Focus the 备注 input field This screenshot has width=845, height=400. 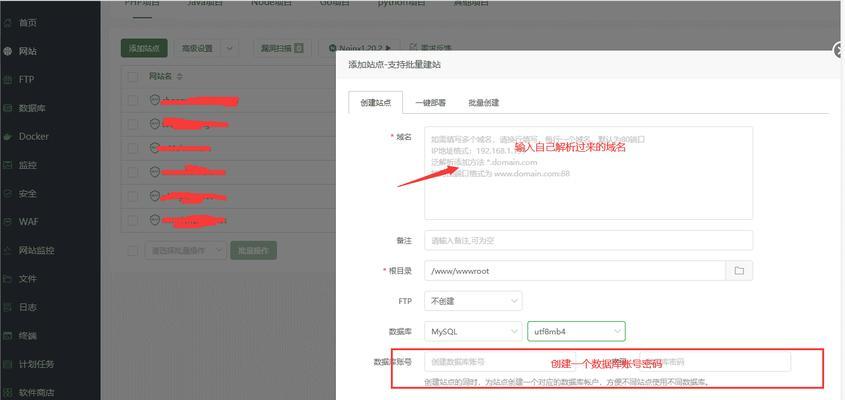pos(588,240)
